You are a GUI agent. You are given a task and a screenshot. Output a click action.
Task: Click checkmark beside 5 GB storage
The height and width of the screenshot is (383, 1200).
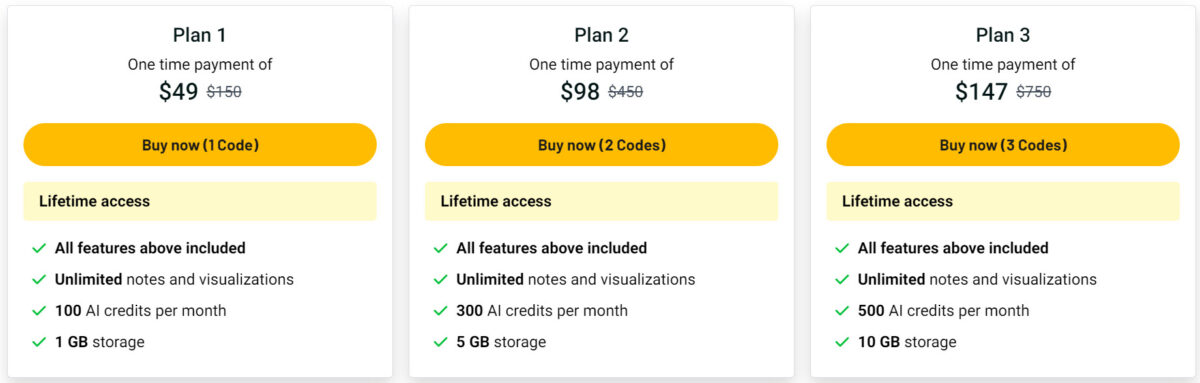coord(441,342)
